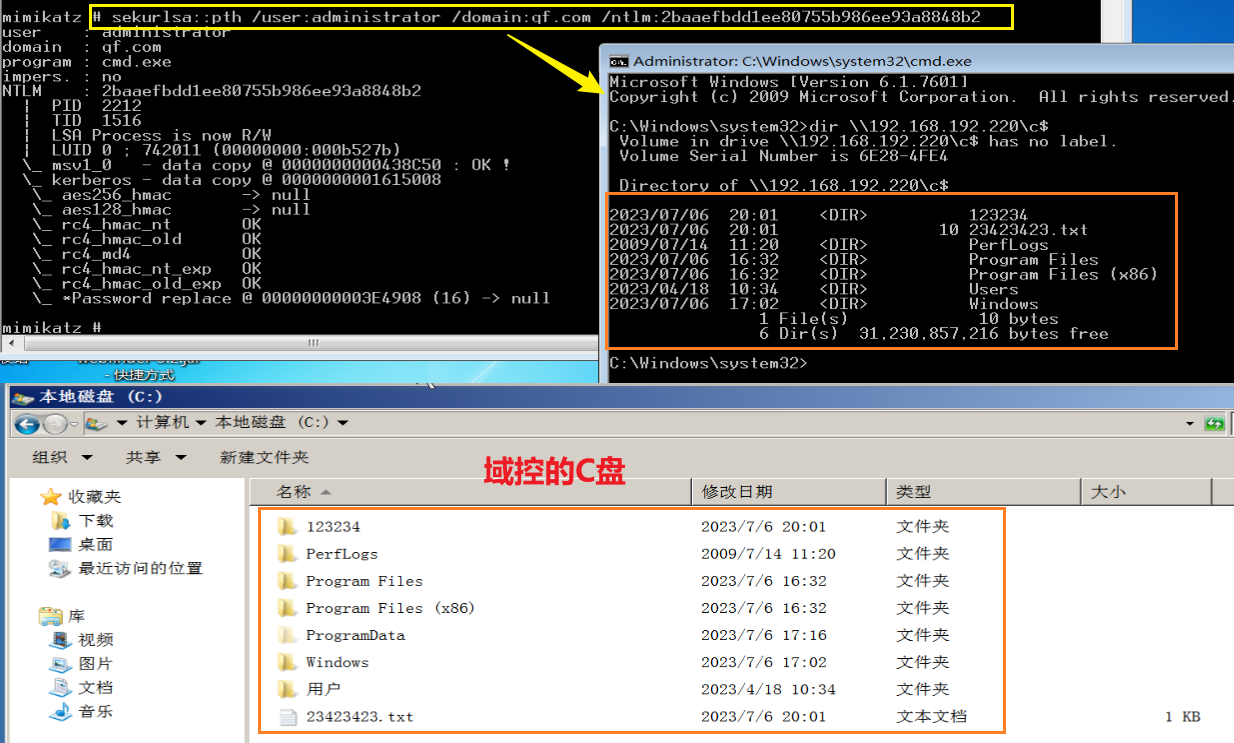Click date 2009/7/14 11:20 in PerfLogs row
1234x743 pixels.
click(768, 554)
